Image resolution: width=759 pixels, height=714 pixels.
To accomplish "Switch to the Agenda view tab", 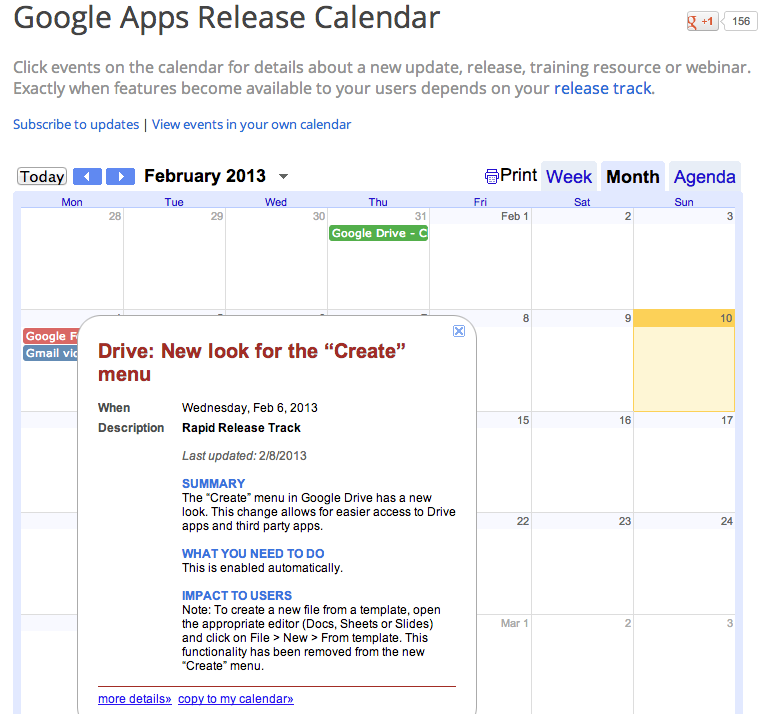I will (x=705, y=177).
